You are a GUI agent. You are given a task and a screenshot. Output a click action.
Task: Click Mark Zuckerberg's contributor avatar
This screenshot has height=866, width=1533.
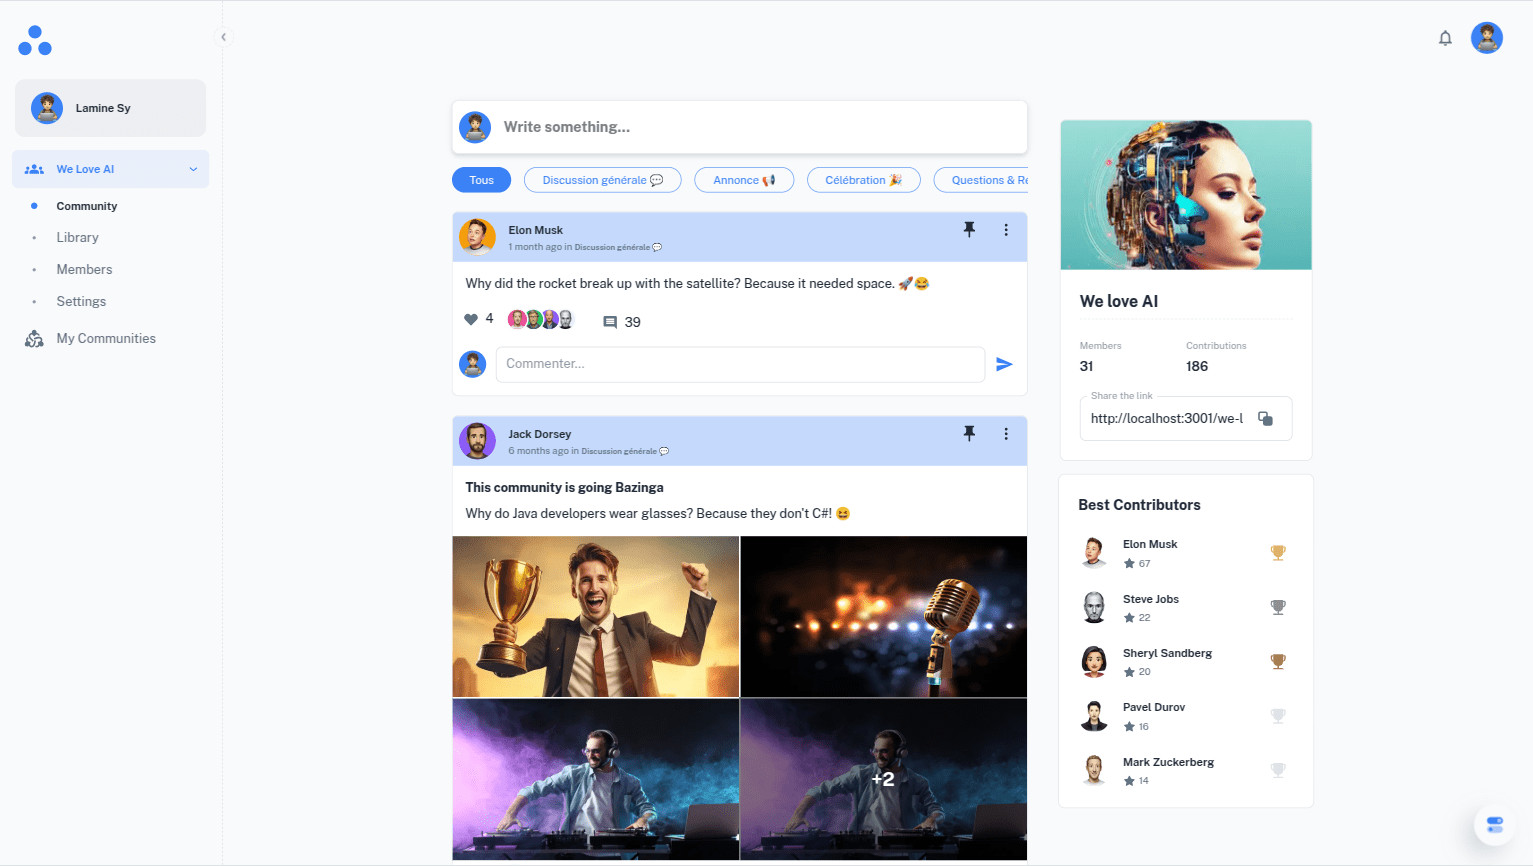coord(1094,770)
